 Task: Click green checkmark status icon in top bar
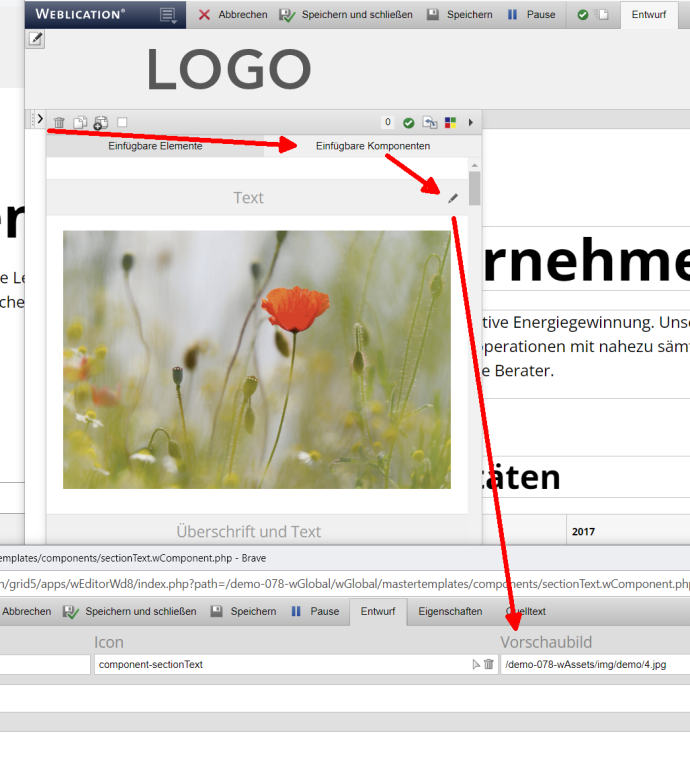click(x=583, y=15)
